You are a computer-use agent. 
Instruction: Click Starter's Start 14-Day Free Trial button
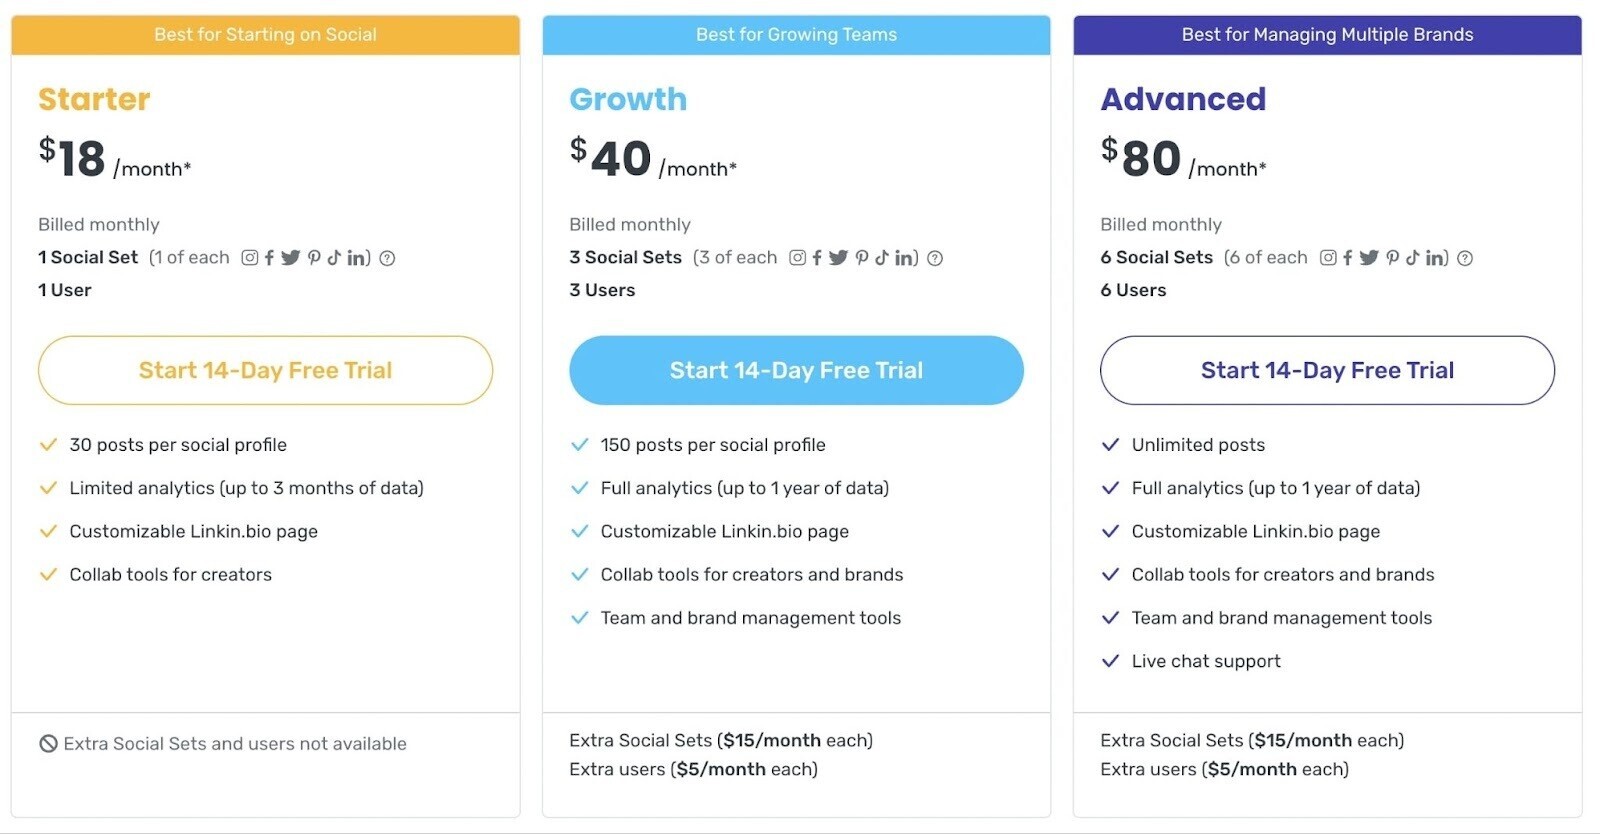pyautogui.click(x=265, y=370)
